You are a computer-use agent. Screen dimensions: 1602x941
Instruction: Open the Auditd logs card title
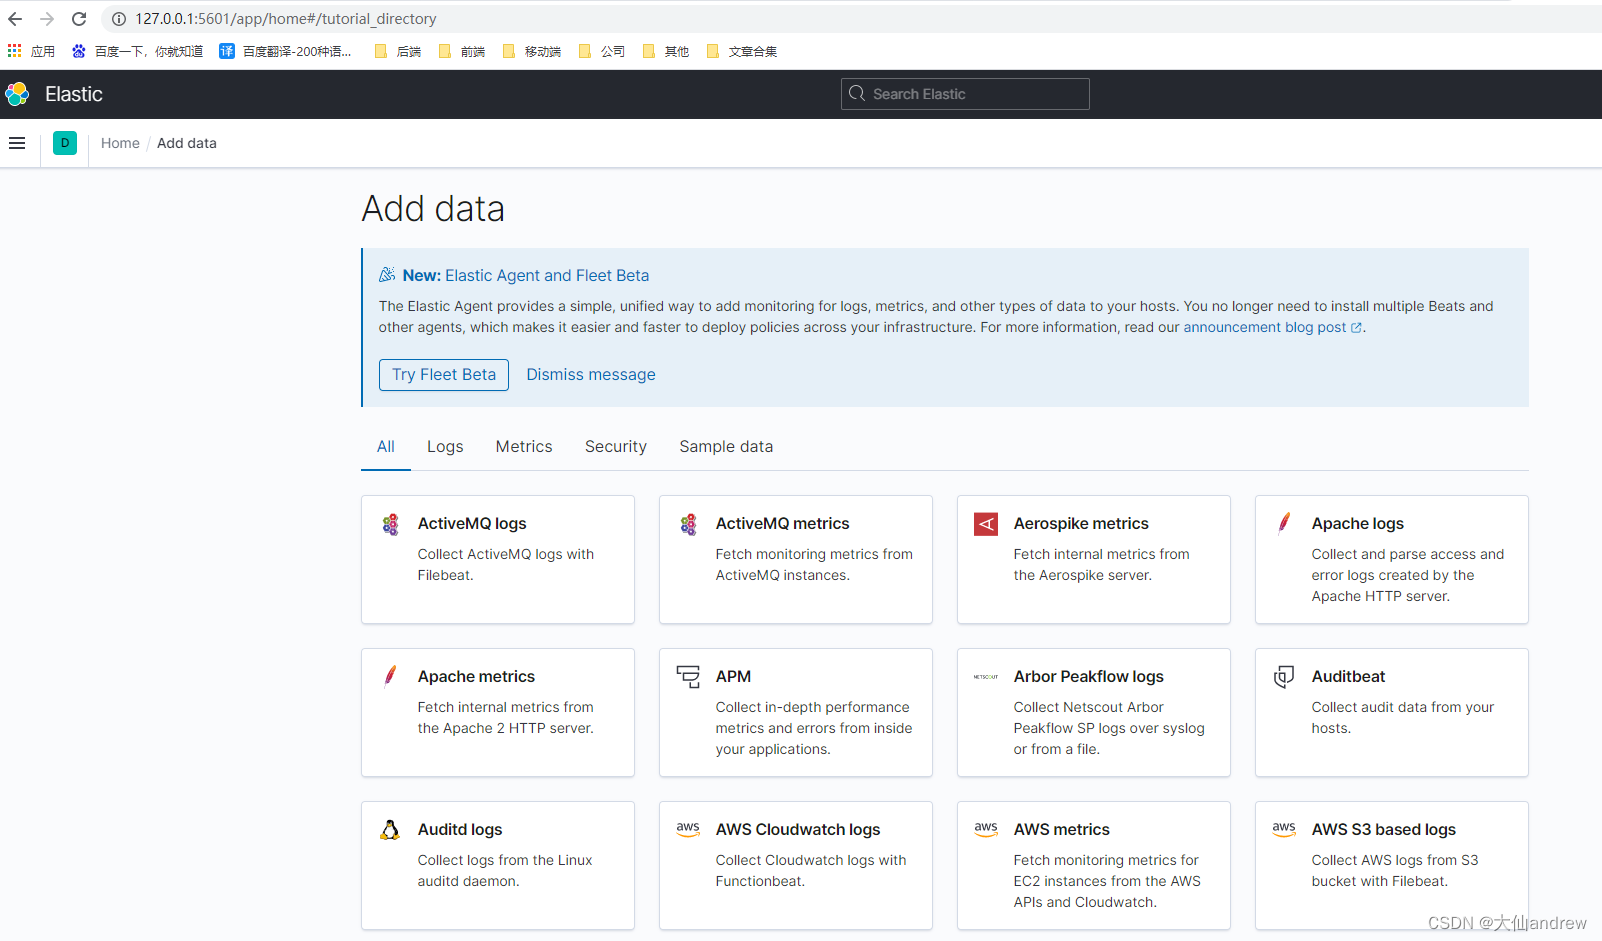click(x=460, y=830)
